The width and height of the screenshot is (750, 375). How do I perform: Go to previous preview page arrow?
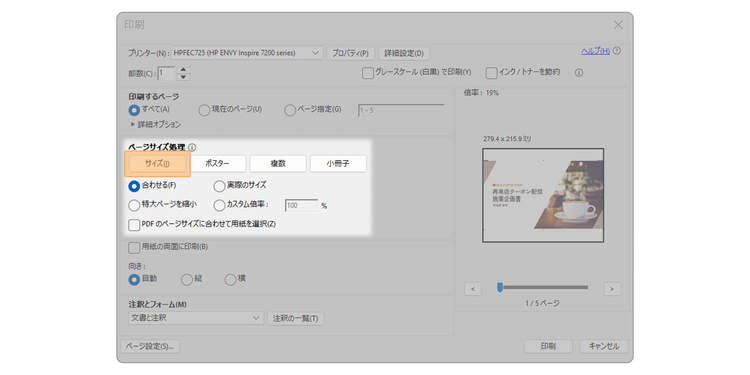point(473,289)
